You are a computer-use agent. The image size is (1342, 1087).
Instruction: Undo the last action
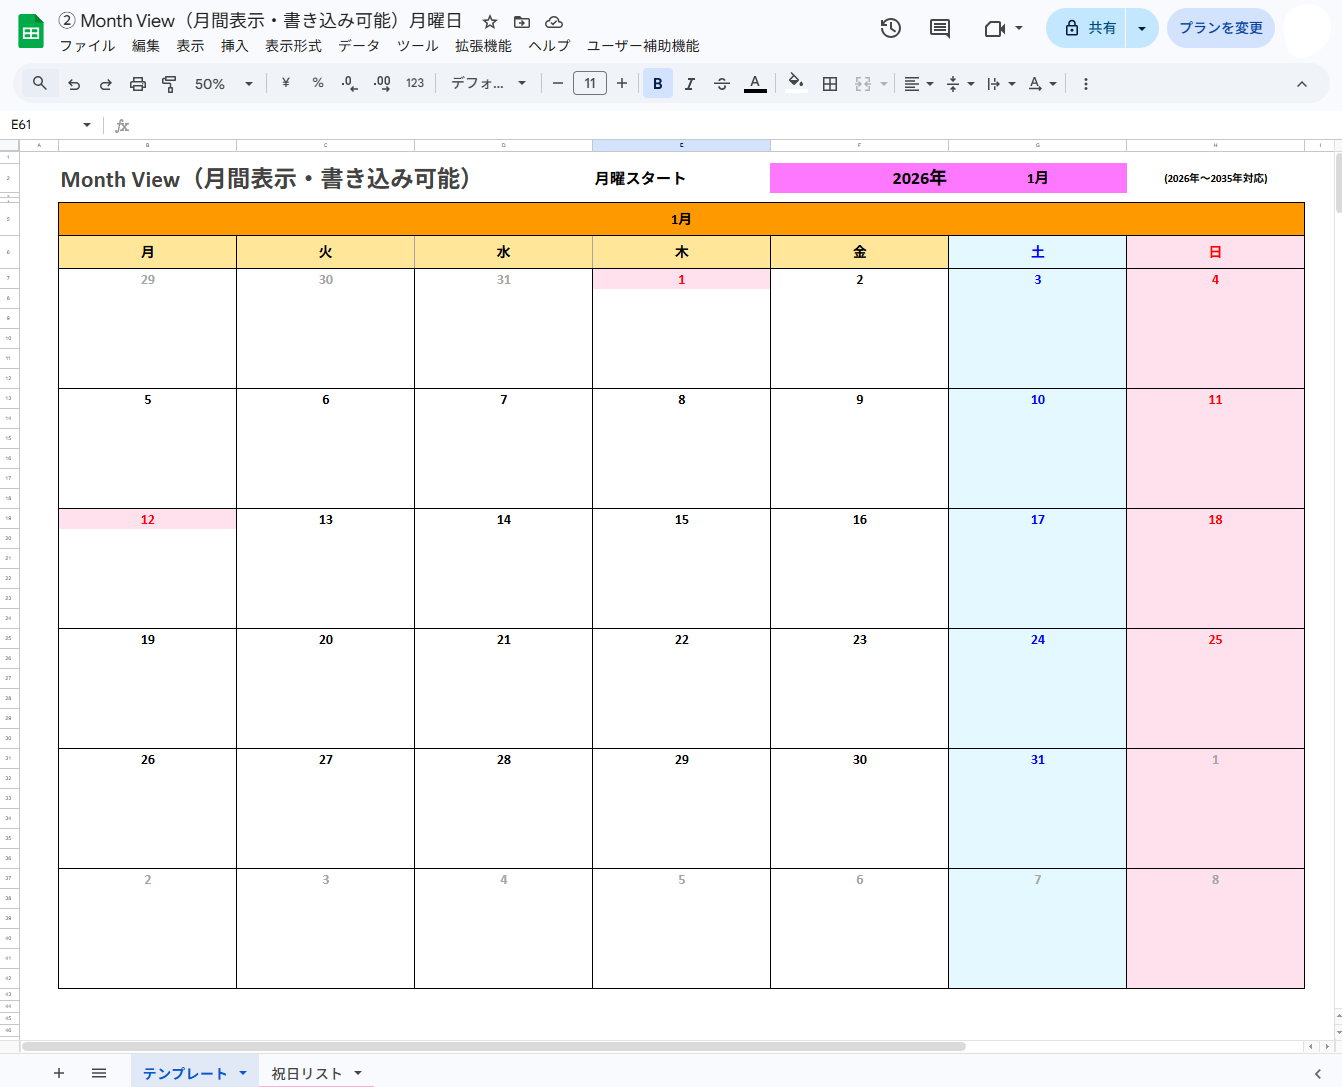73,83
